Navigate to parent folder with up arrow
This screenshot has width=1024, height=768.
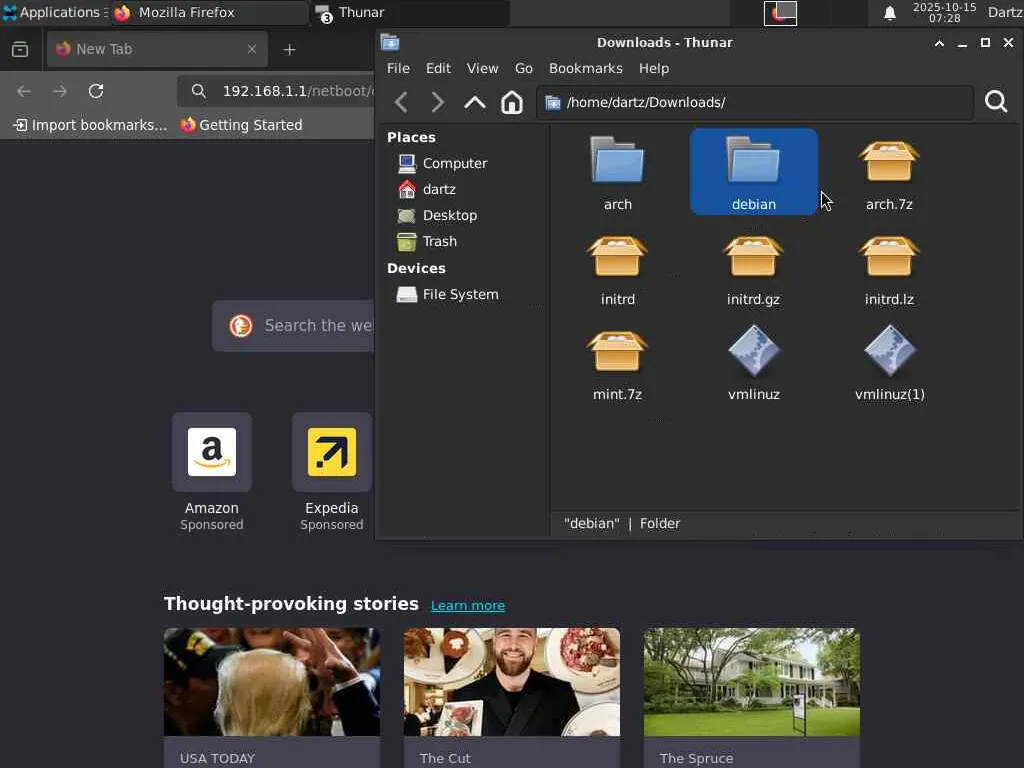coord(475,102)
